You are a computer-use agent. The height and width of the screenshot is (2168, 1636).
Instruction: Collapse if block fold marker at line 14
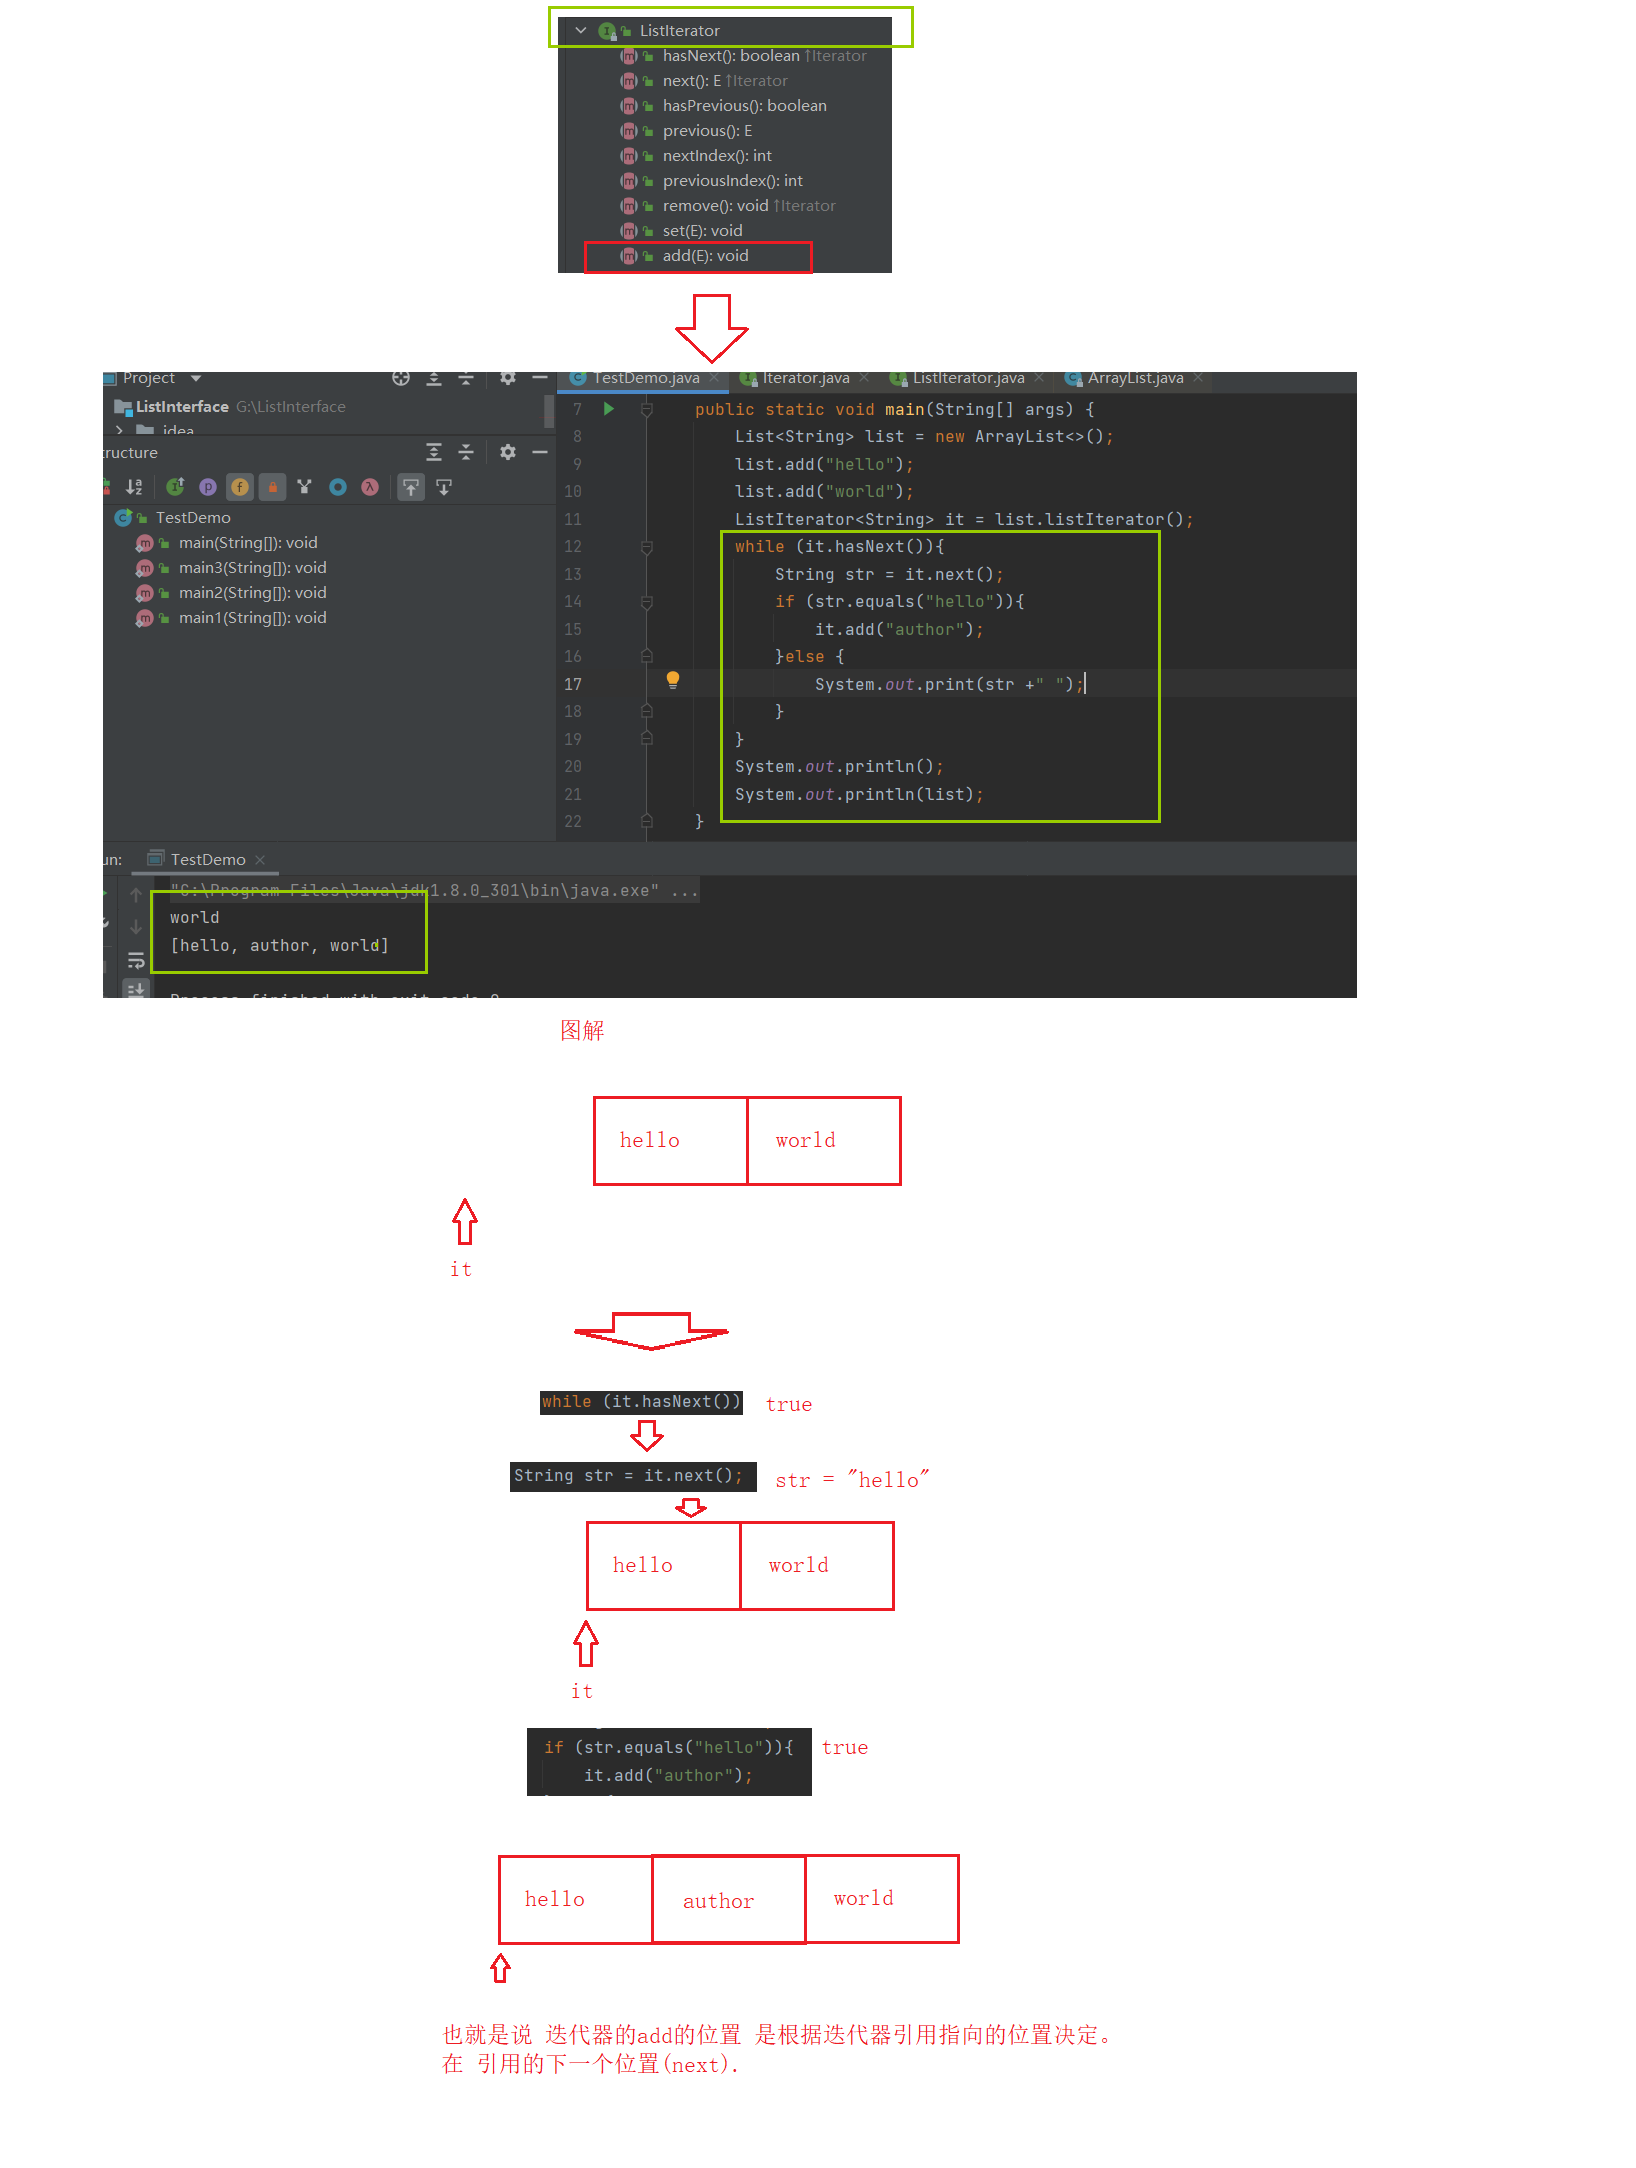647,602
